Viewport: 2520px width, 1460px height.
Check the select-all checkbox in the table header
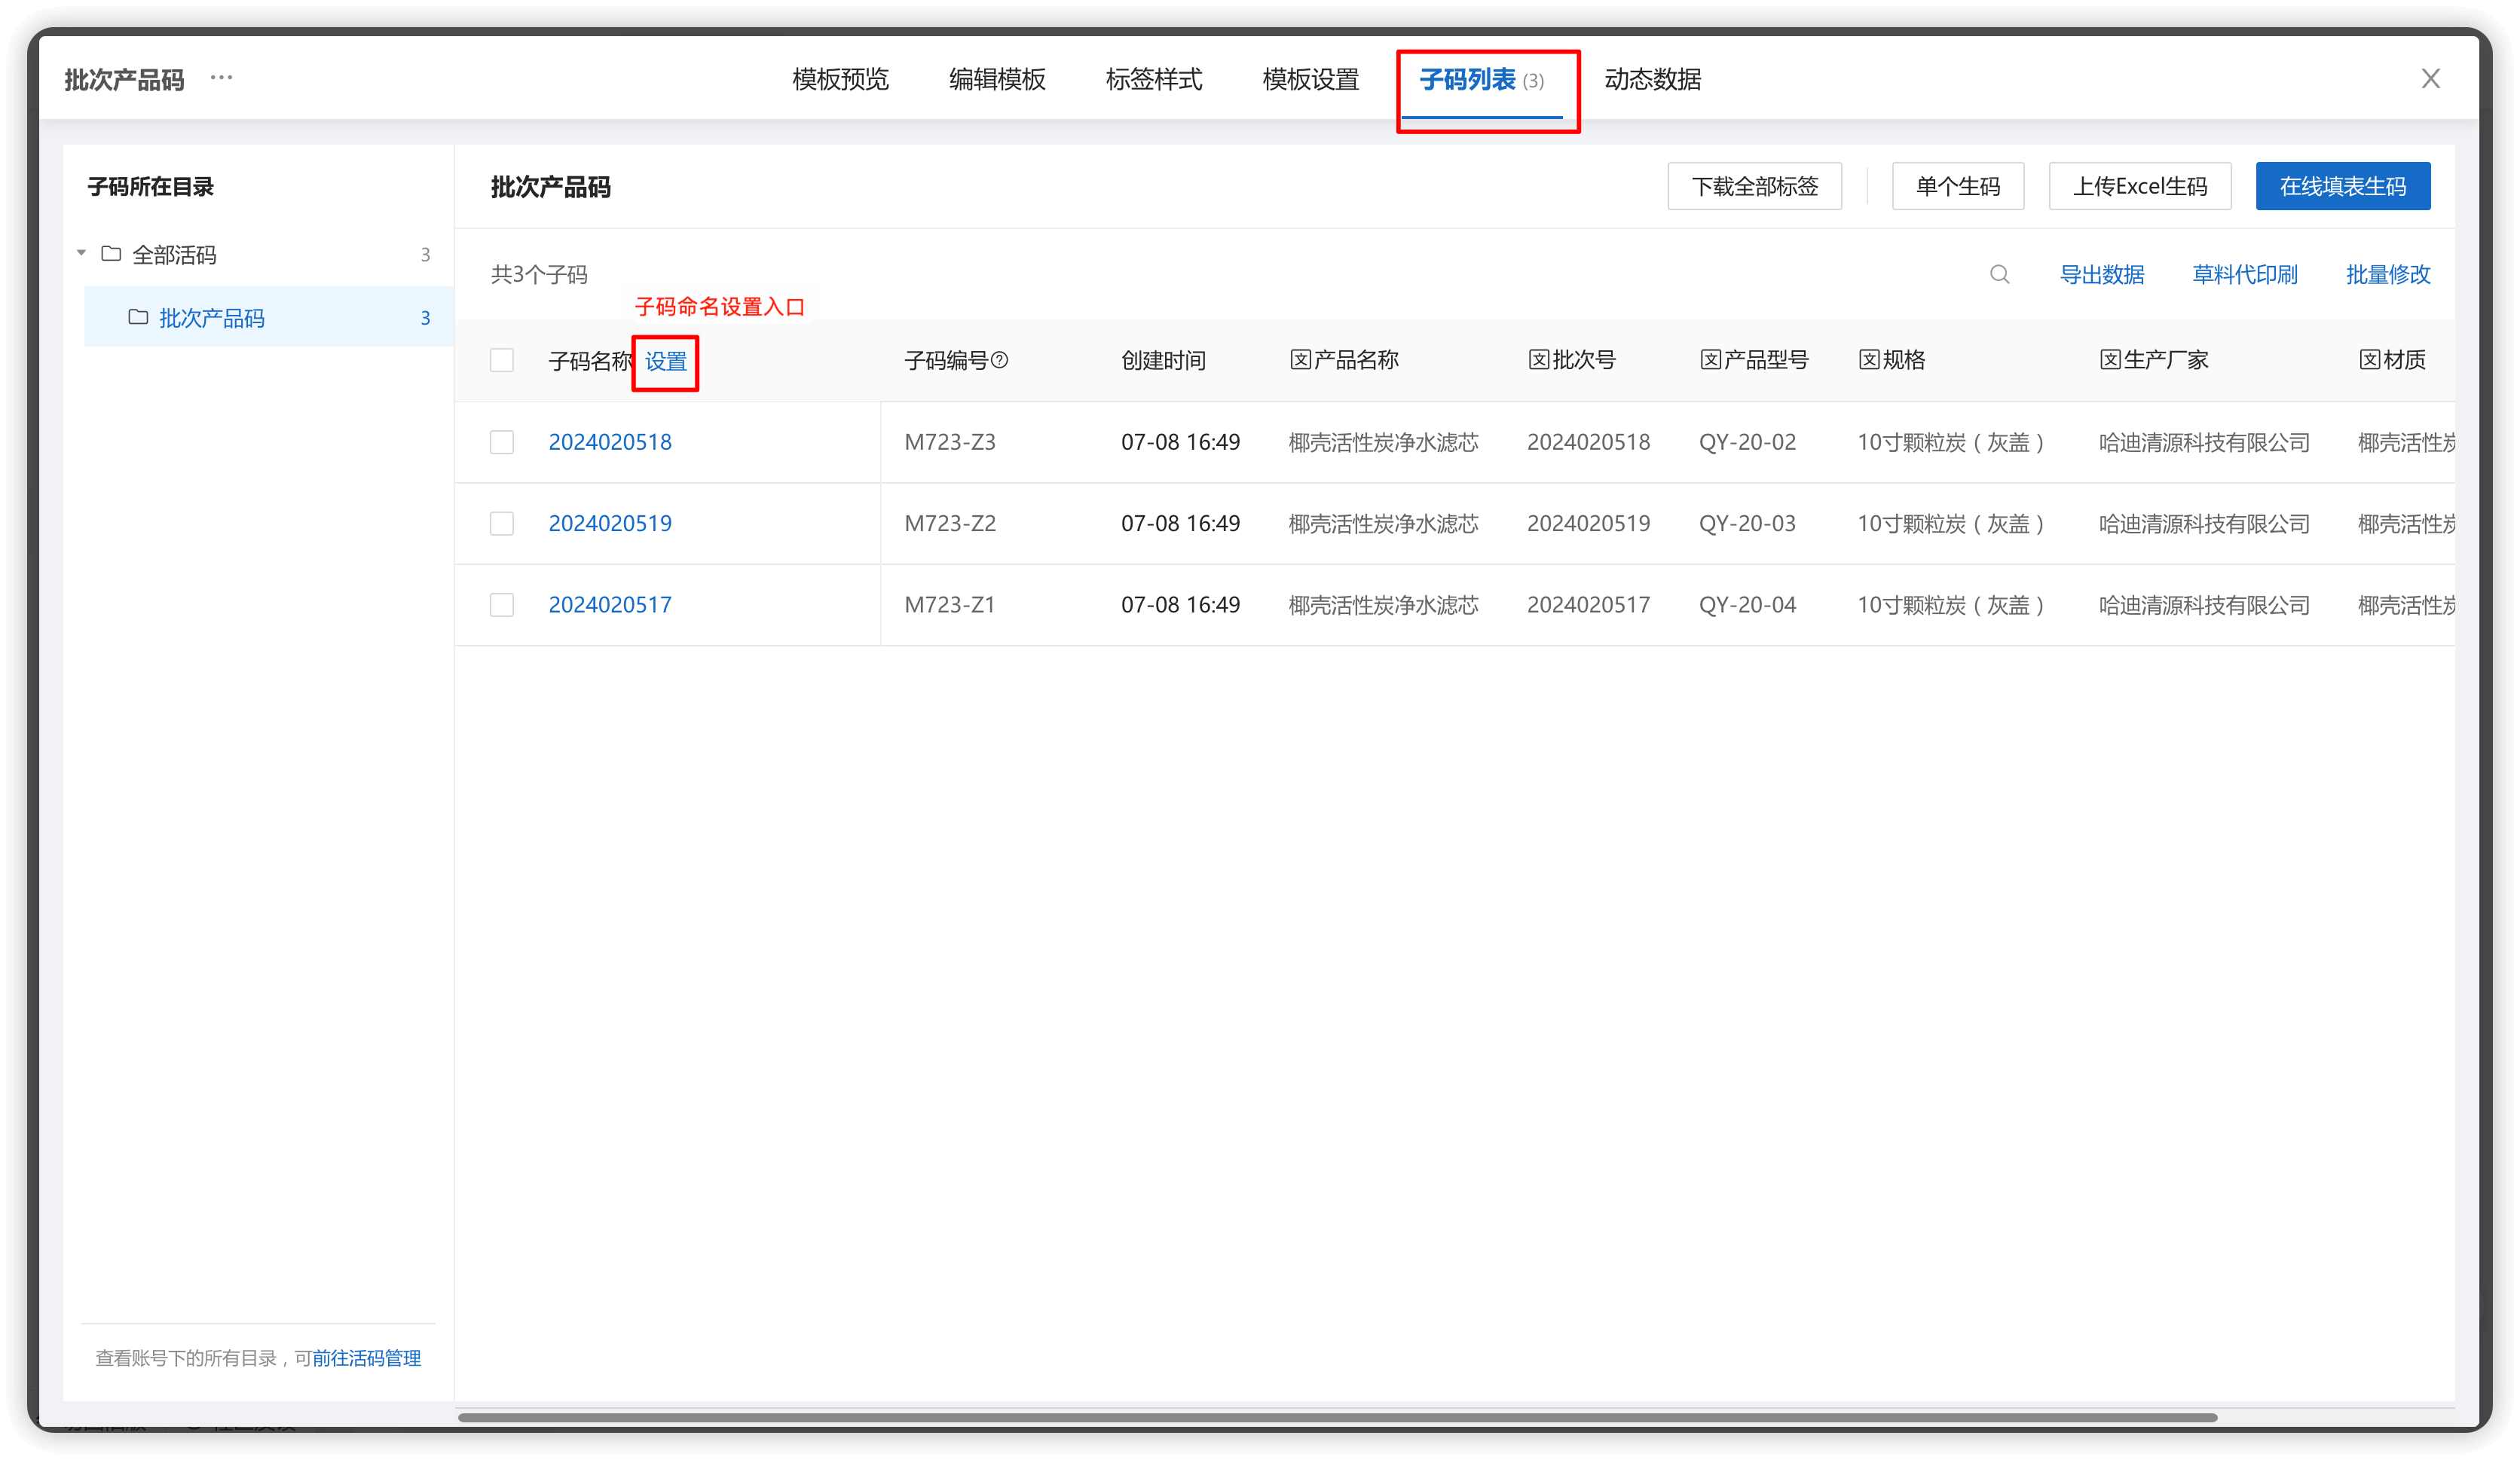tap(502, 360)
